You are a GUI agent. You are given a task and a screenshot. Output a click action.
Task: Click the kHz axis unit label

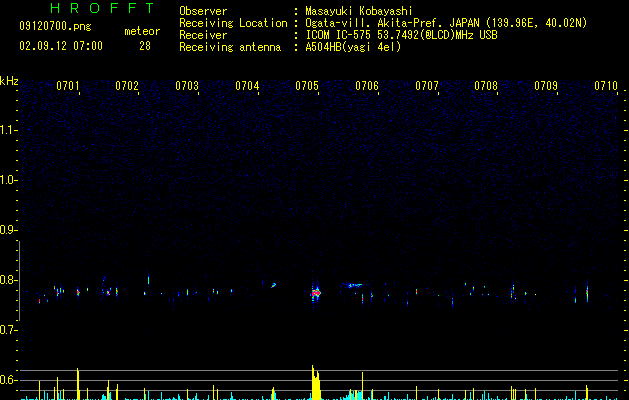[9, 81]
